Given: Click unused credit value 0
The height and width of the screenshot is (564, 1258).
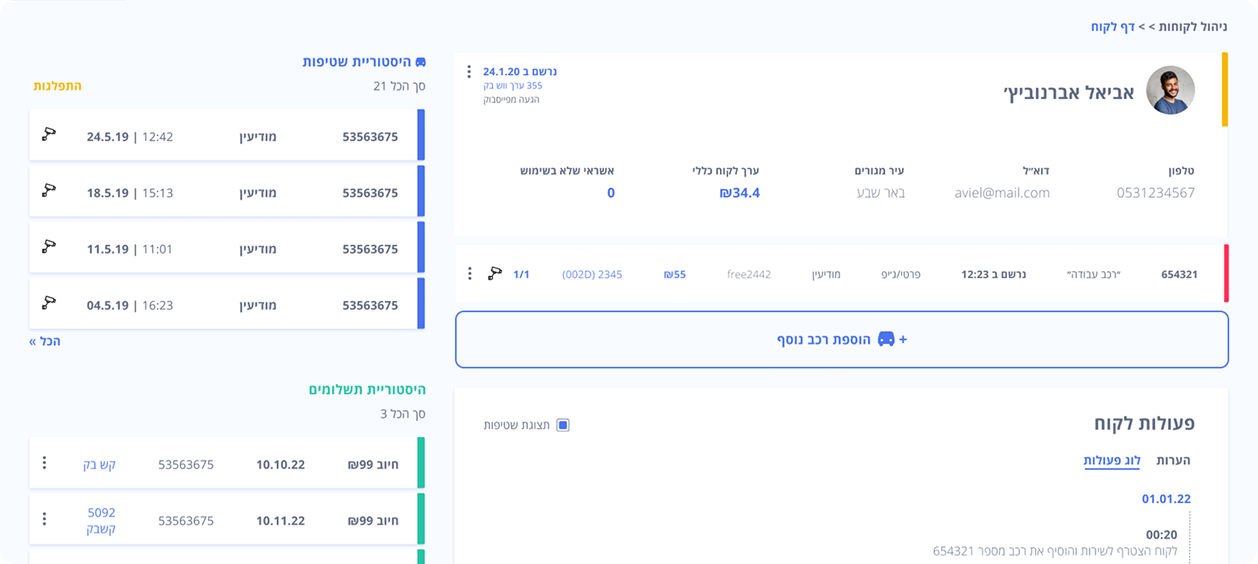Looking at the screenshot, I should (x=611, y=193).
